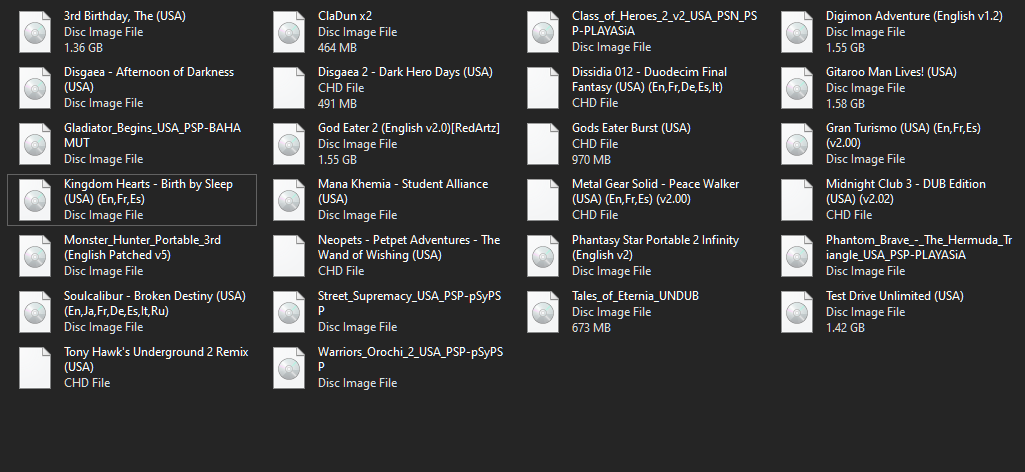
Task: Select 'Dissidia 012 - Duodecim Final Fantasy' name text
Action: point(649,79)
